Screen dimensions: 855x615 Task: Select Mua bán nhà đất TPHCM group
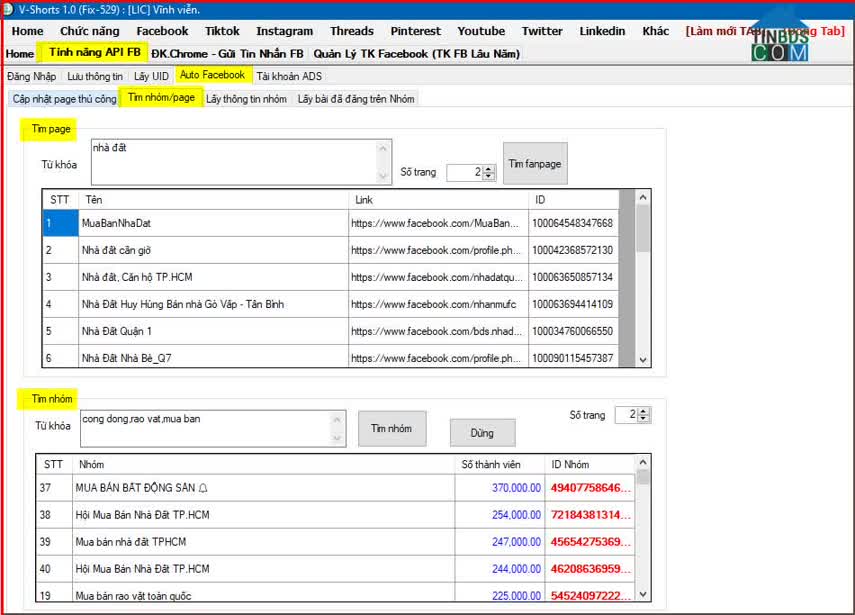(335, 541)
